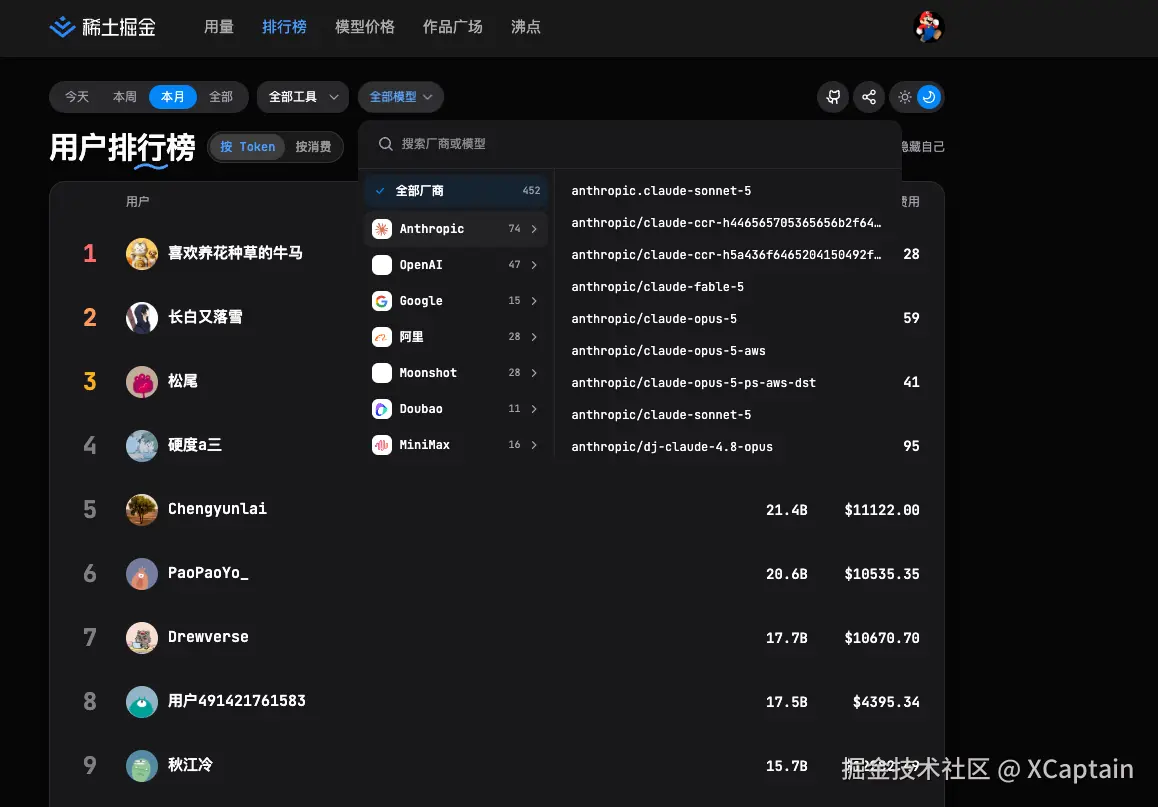The width and height of the screenshot is (1158, 807).
Task: Open the 沸点 nav item
Action: [x=526, y=27]
